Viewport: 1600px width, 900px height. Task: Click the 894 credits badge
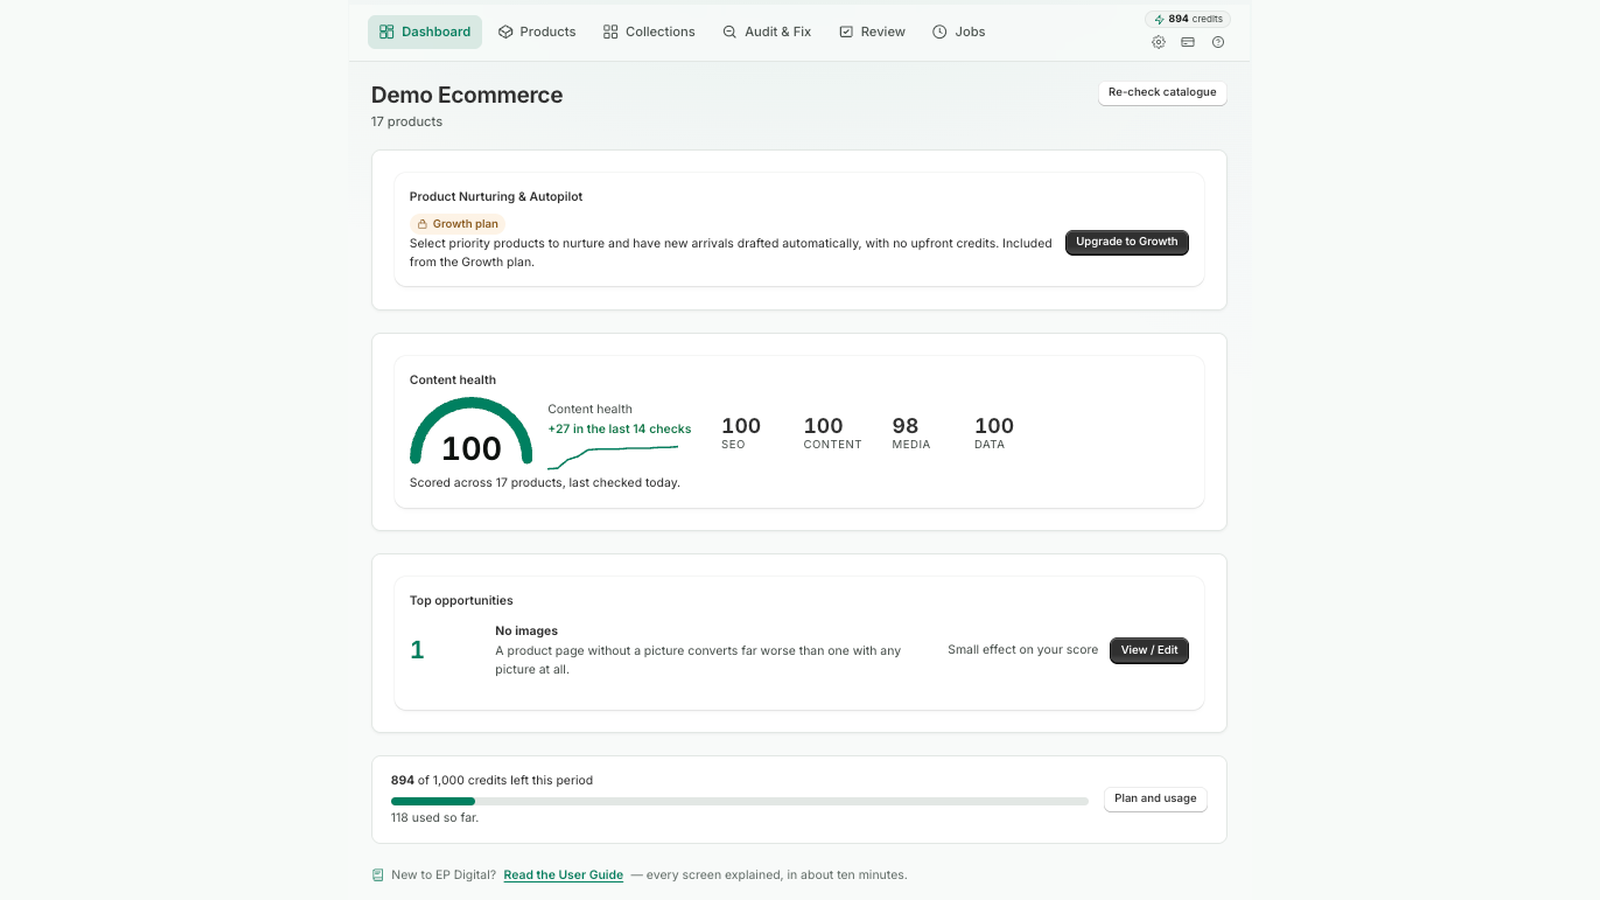pyautogui.click(x=1188, y=19)
